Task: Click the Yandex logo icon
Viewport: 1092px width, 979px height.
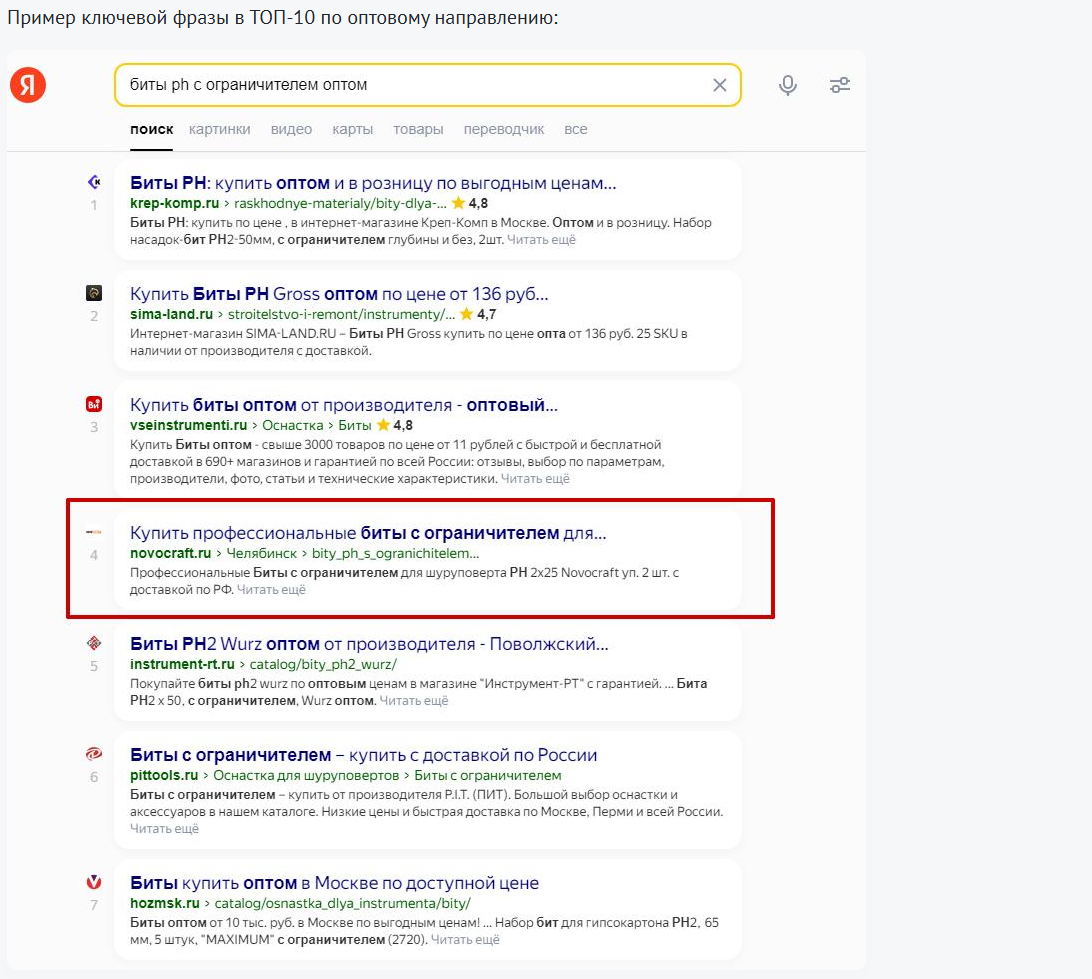Action: [x=28, y=85]
